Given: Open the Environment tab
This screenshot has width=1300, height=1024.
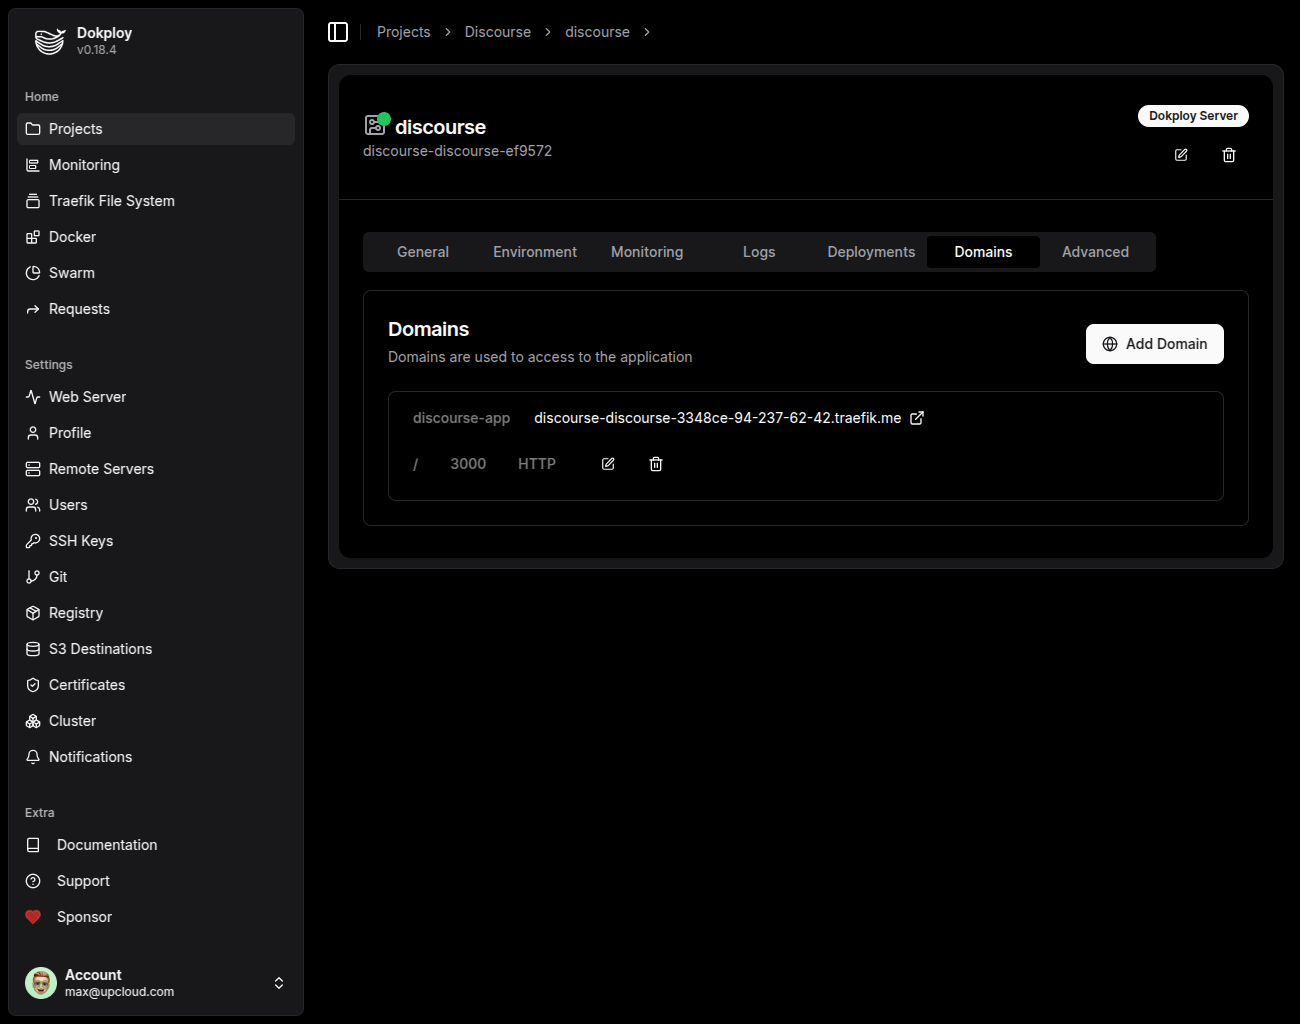Looking at the screenshot, I should [534, 251].
